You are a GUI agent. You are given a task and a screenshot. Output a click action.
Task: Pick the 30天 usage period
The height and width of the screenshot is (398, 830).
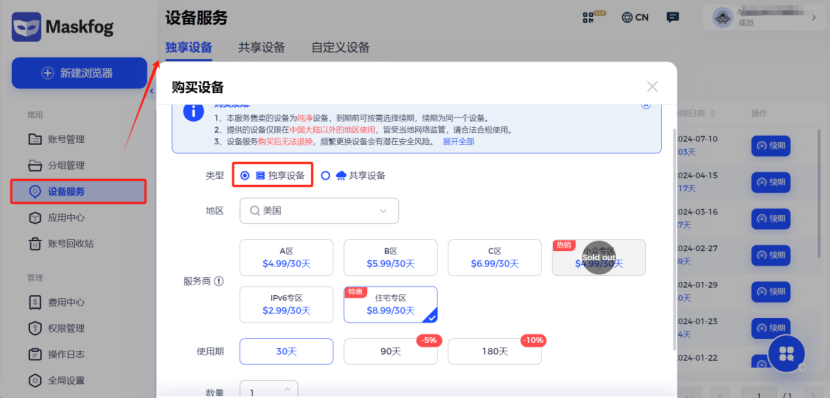coord(286,351)
